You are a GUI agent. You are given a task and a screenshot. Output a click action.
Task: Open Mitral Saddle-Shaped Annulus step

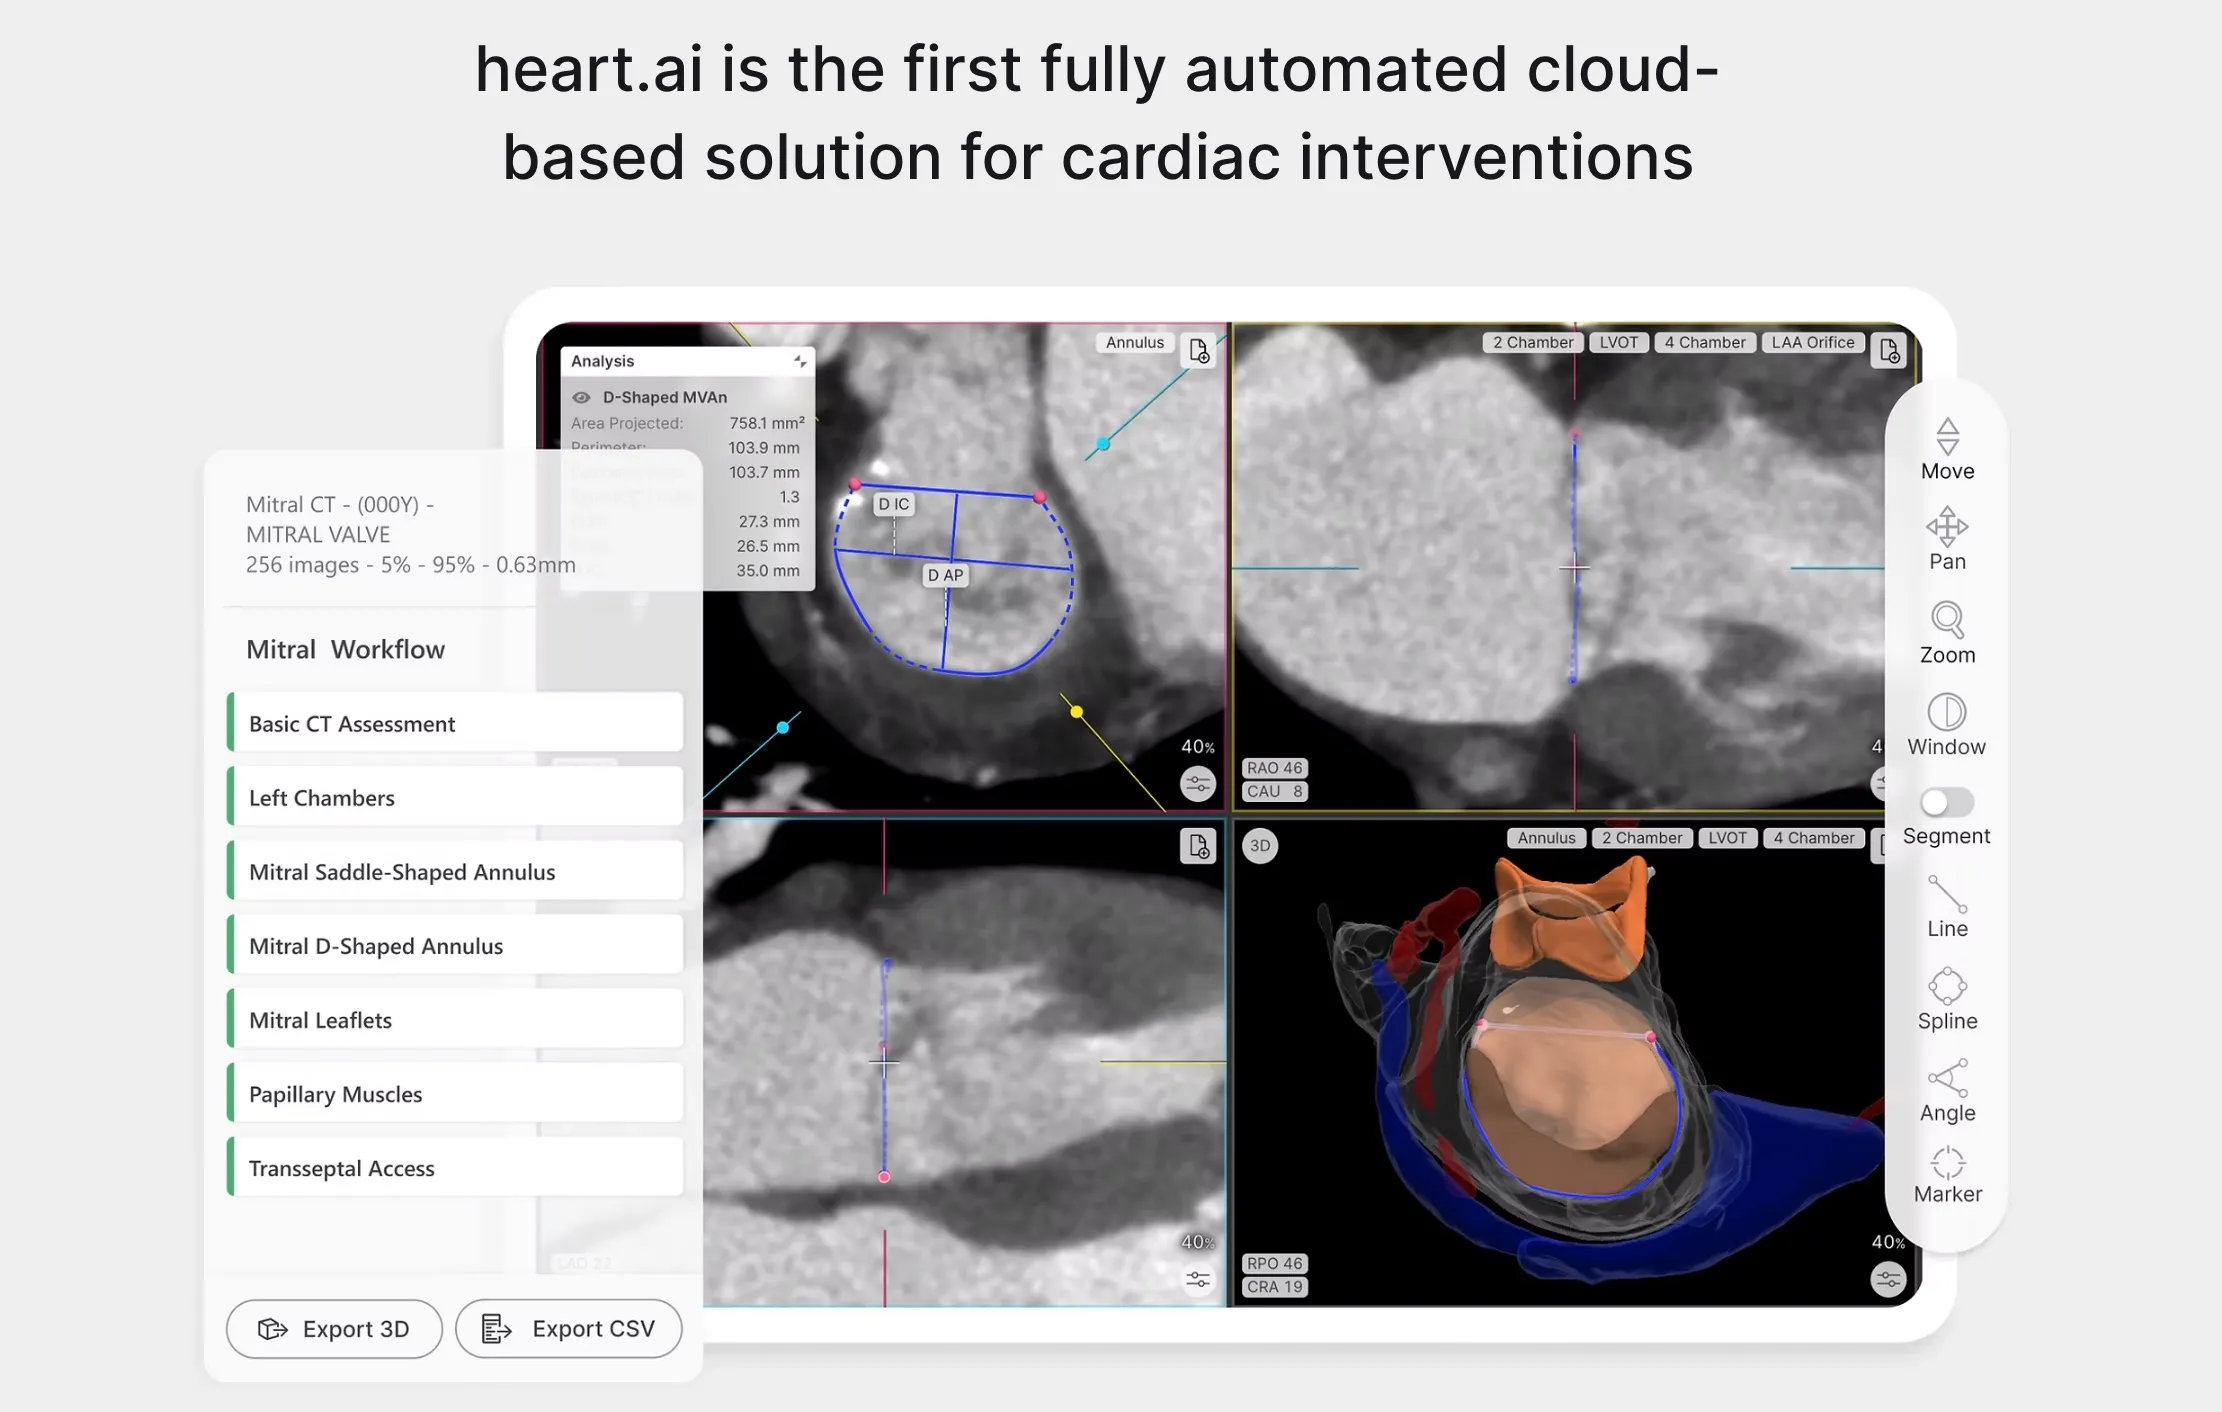(x=455, y=871)
